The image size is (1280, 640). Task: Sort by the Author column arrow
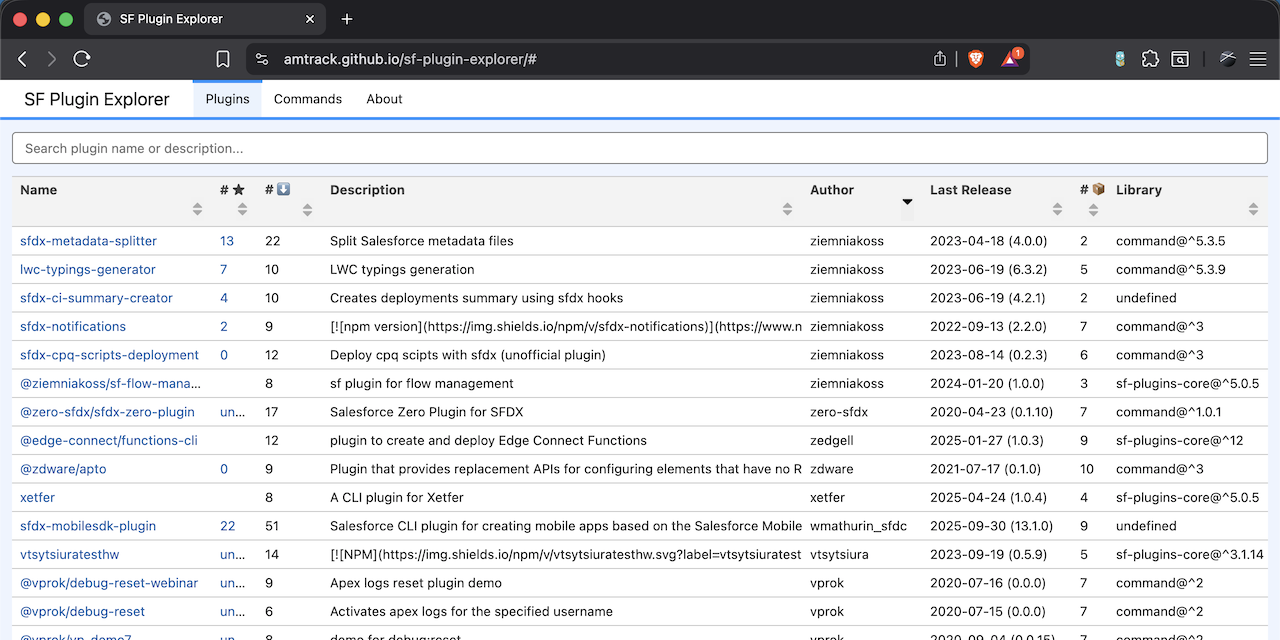[907, 202]
